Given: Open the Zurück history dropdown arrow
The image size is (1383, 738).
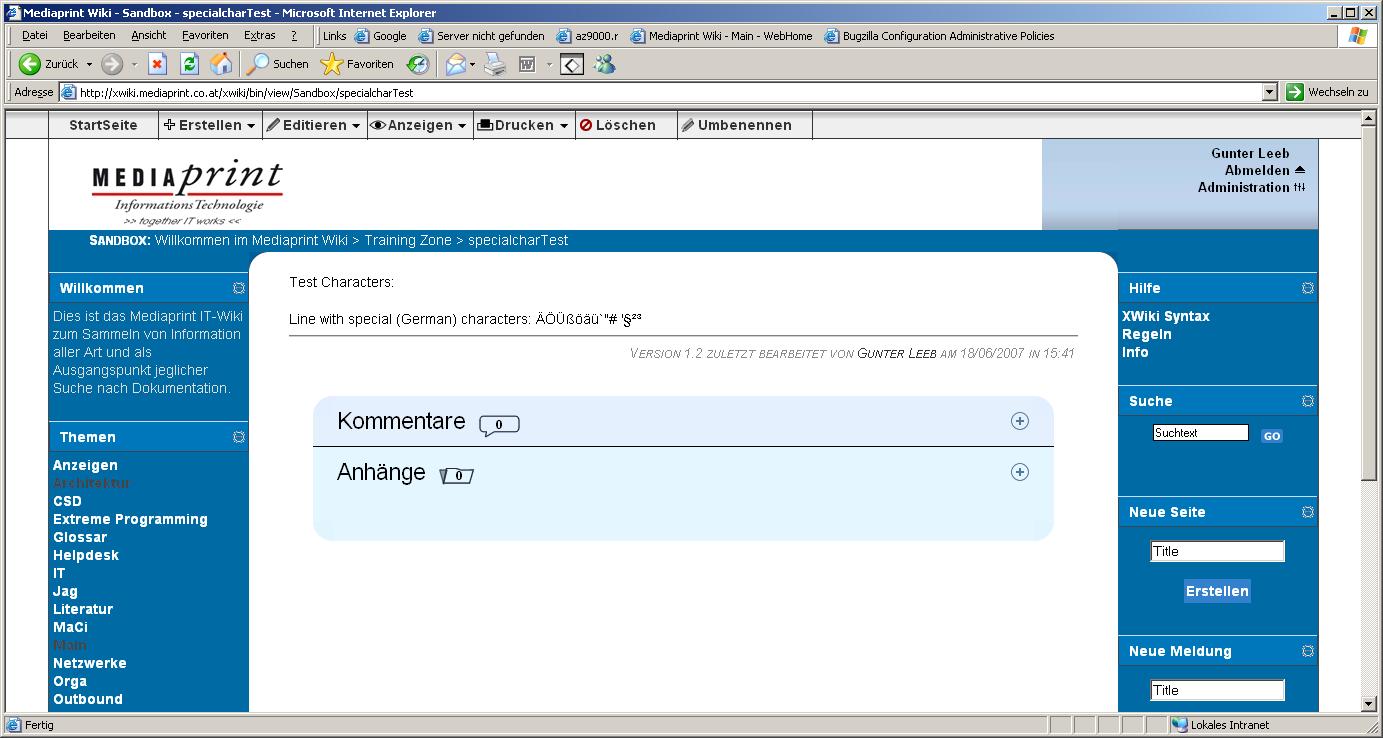Looking at the screenshot, I should (x=89, y=64).
